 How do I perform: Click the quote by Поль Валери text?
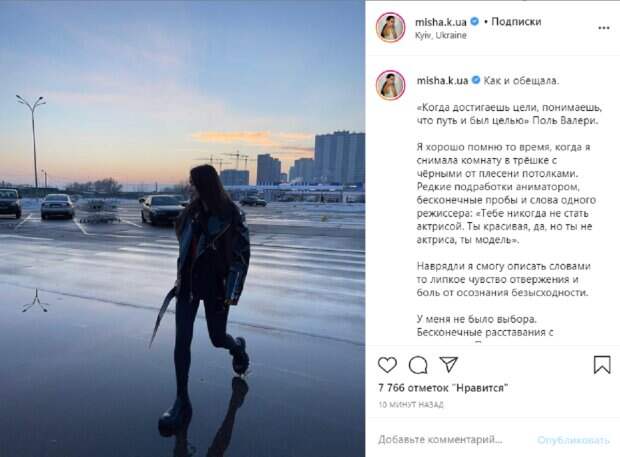[x=509, y=114]
